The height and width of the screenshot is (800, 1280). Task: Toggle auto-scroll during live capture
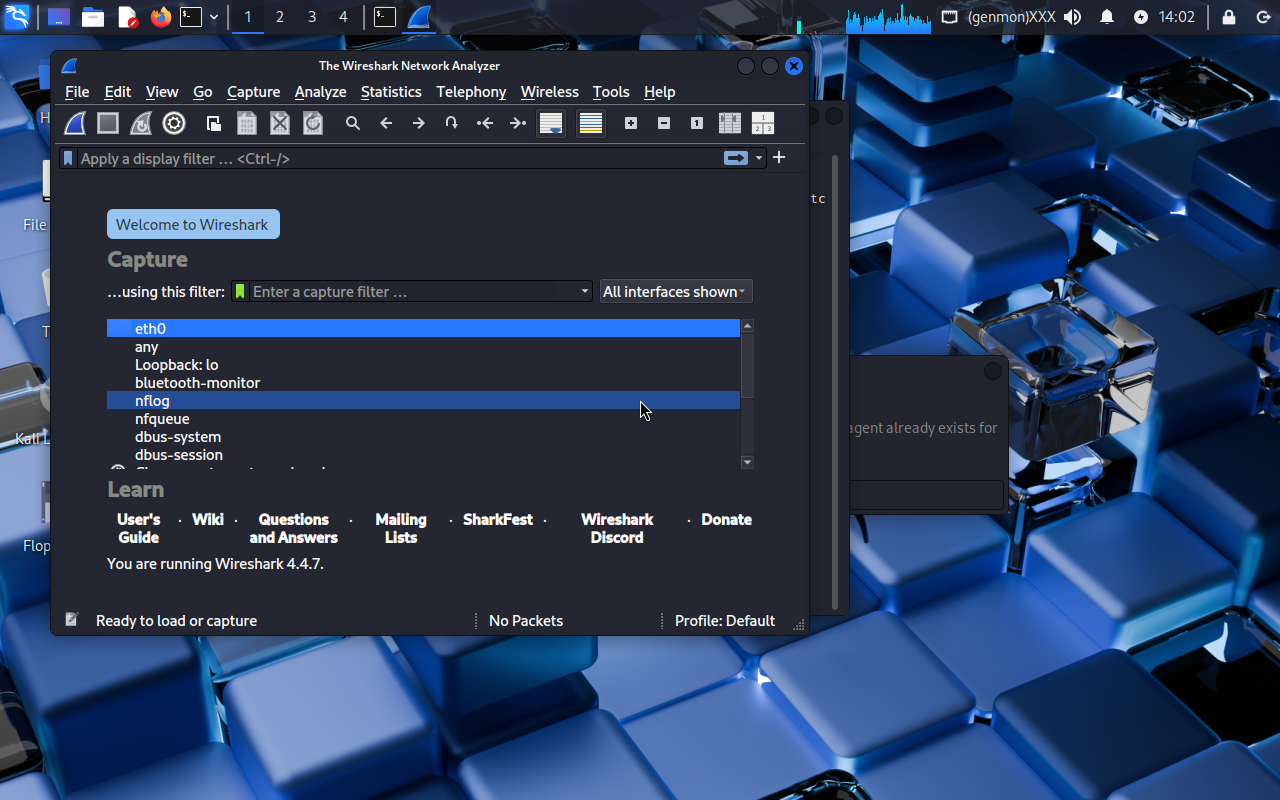coord(551,123)
